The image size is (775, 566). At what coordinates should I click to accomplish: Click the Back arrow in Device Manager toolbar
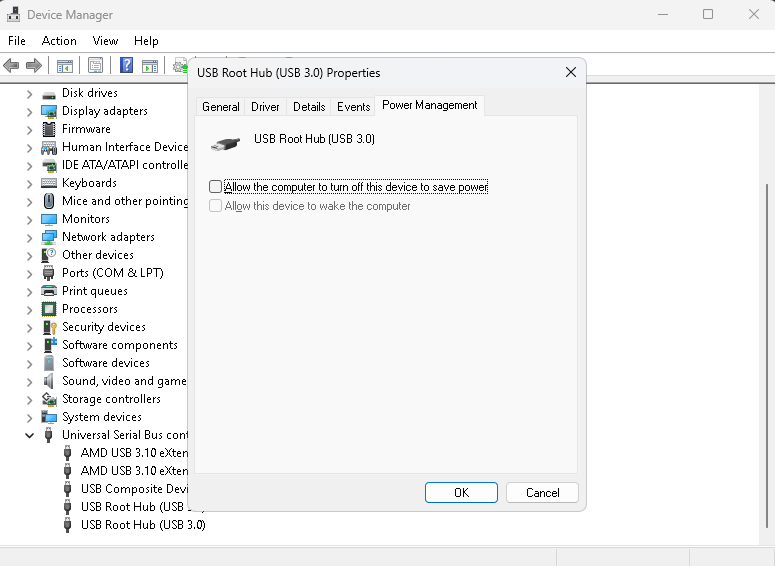pos(11,65)
